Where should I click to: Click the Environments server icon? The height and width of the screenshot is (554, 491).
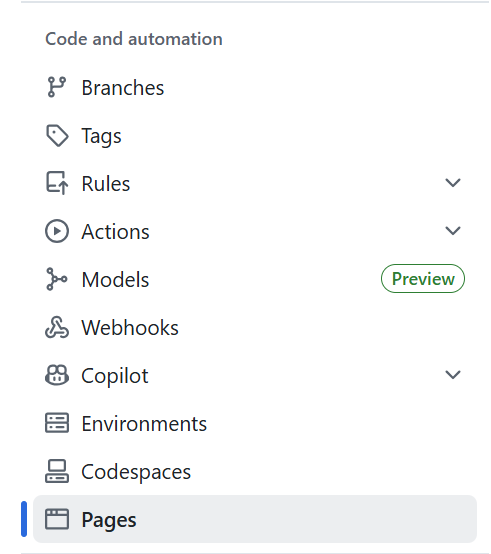pos(57,423)
